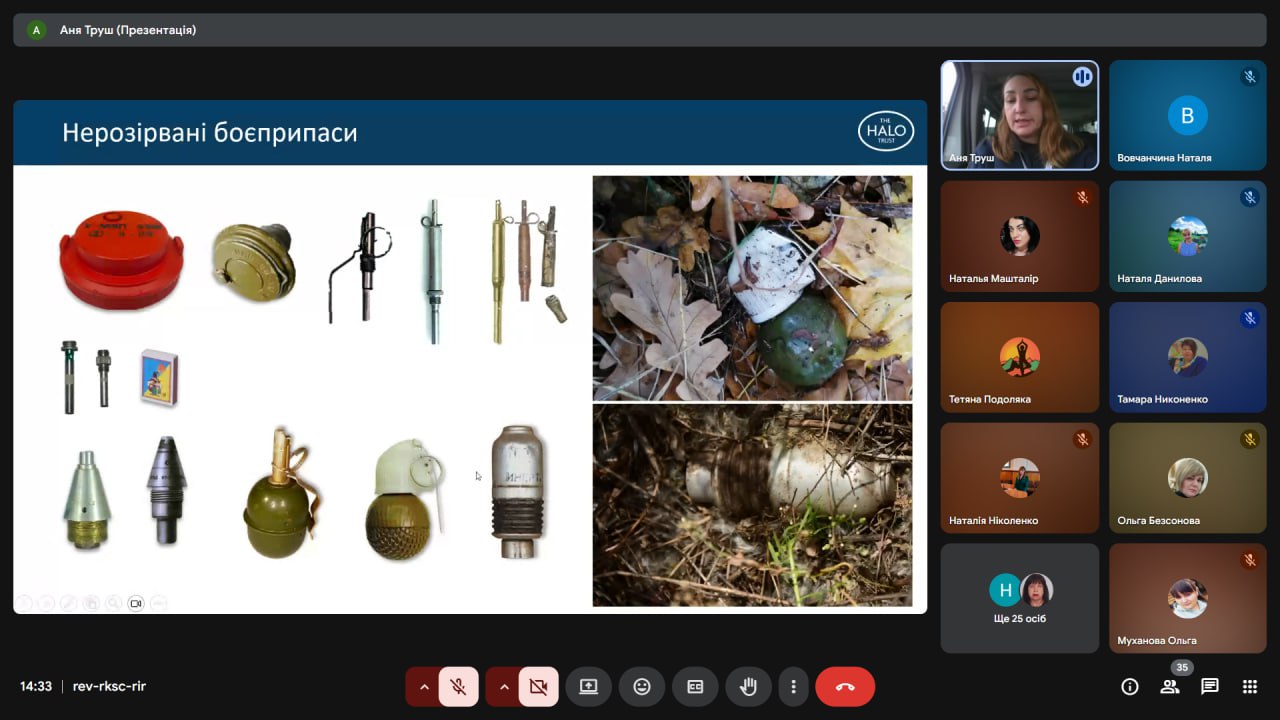Raise hand using the hand icon

click(748, 687)
